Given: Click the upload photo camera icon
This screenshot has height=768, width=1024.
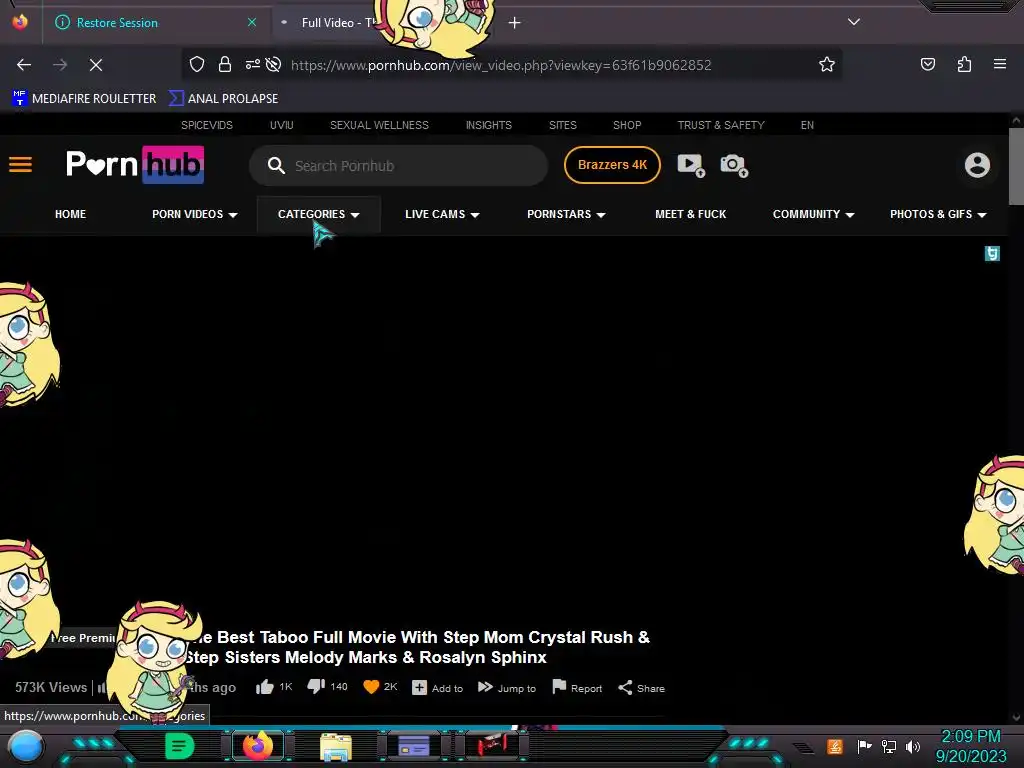Looking at the screenshot, I should [734, 165].
